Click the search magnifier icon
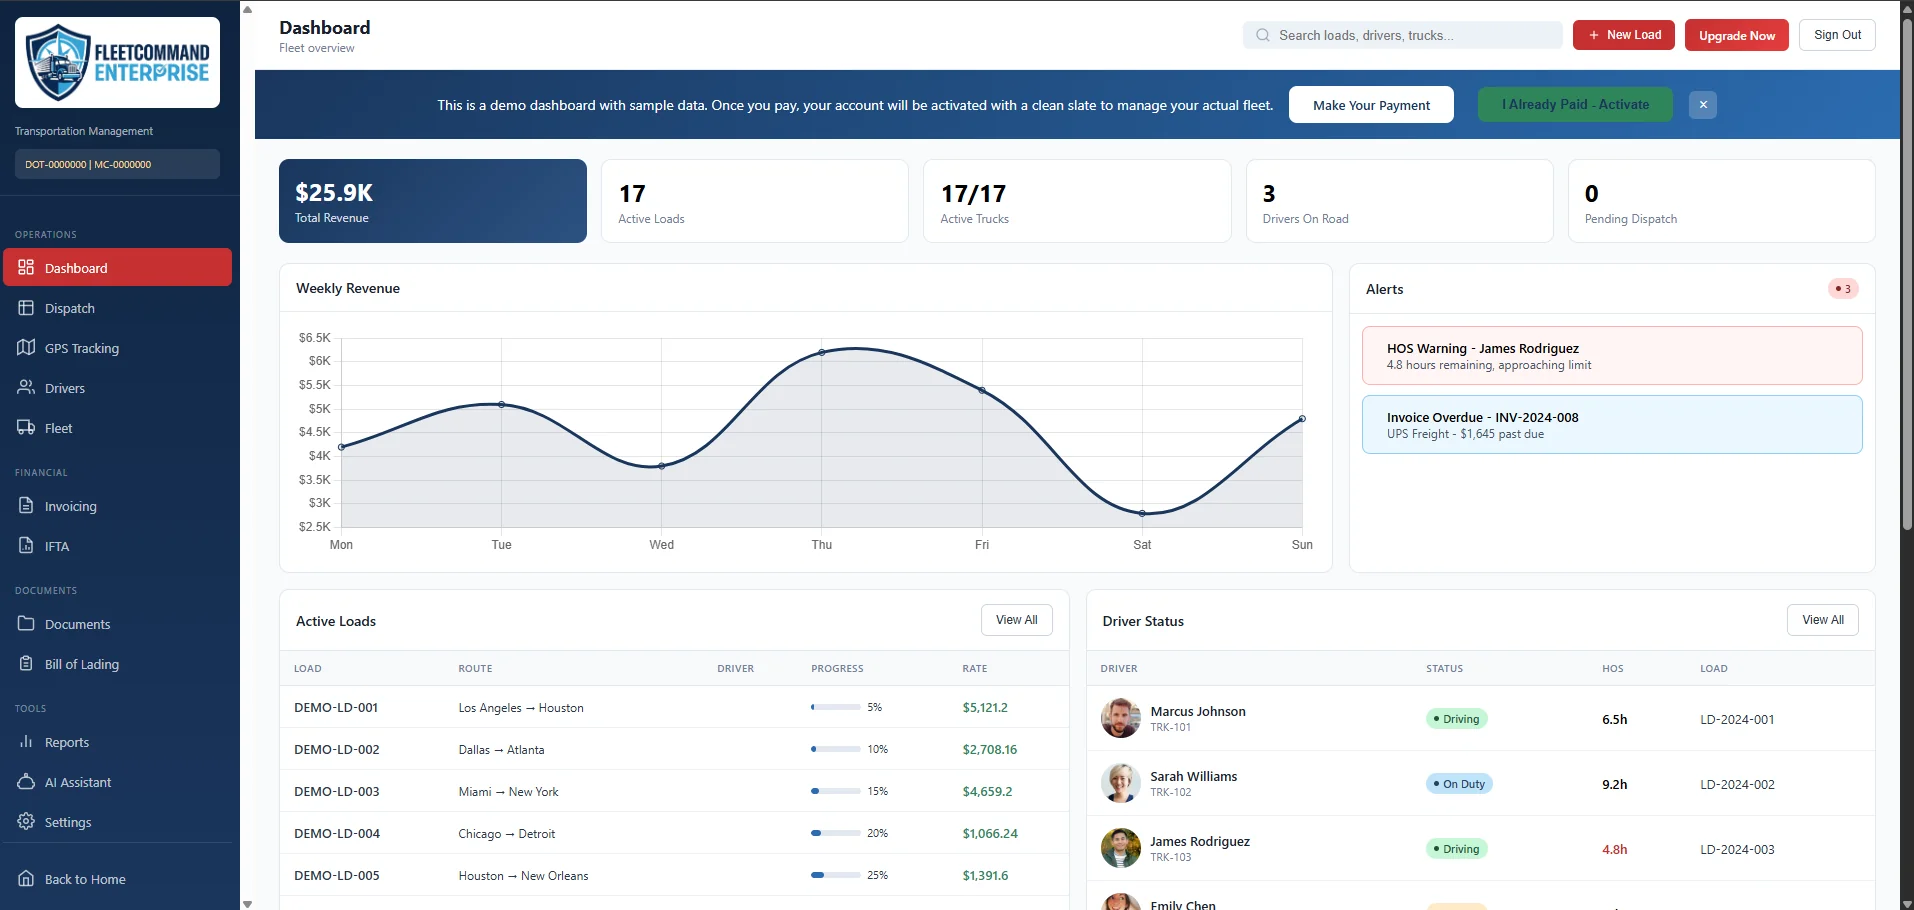Image resolution: width=1914 pixels, height=910 pixels. click(x=1263, y=35)
